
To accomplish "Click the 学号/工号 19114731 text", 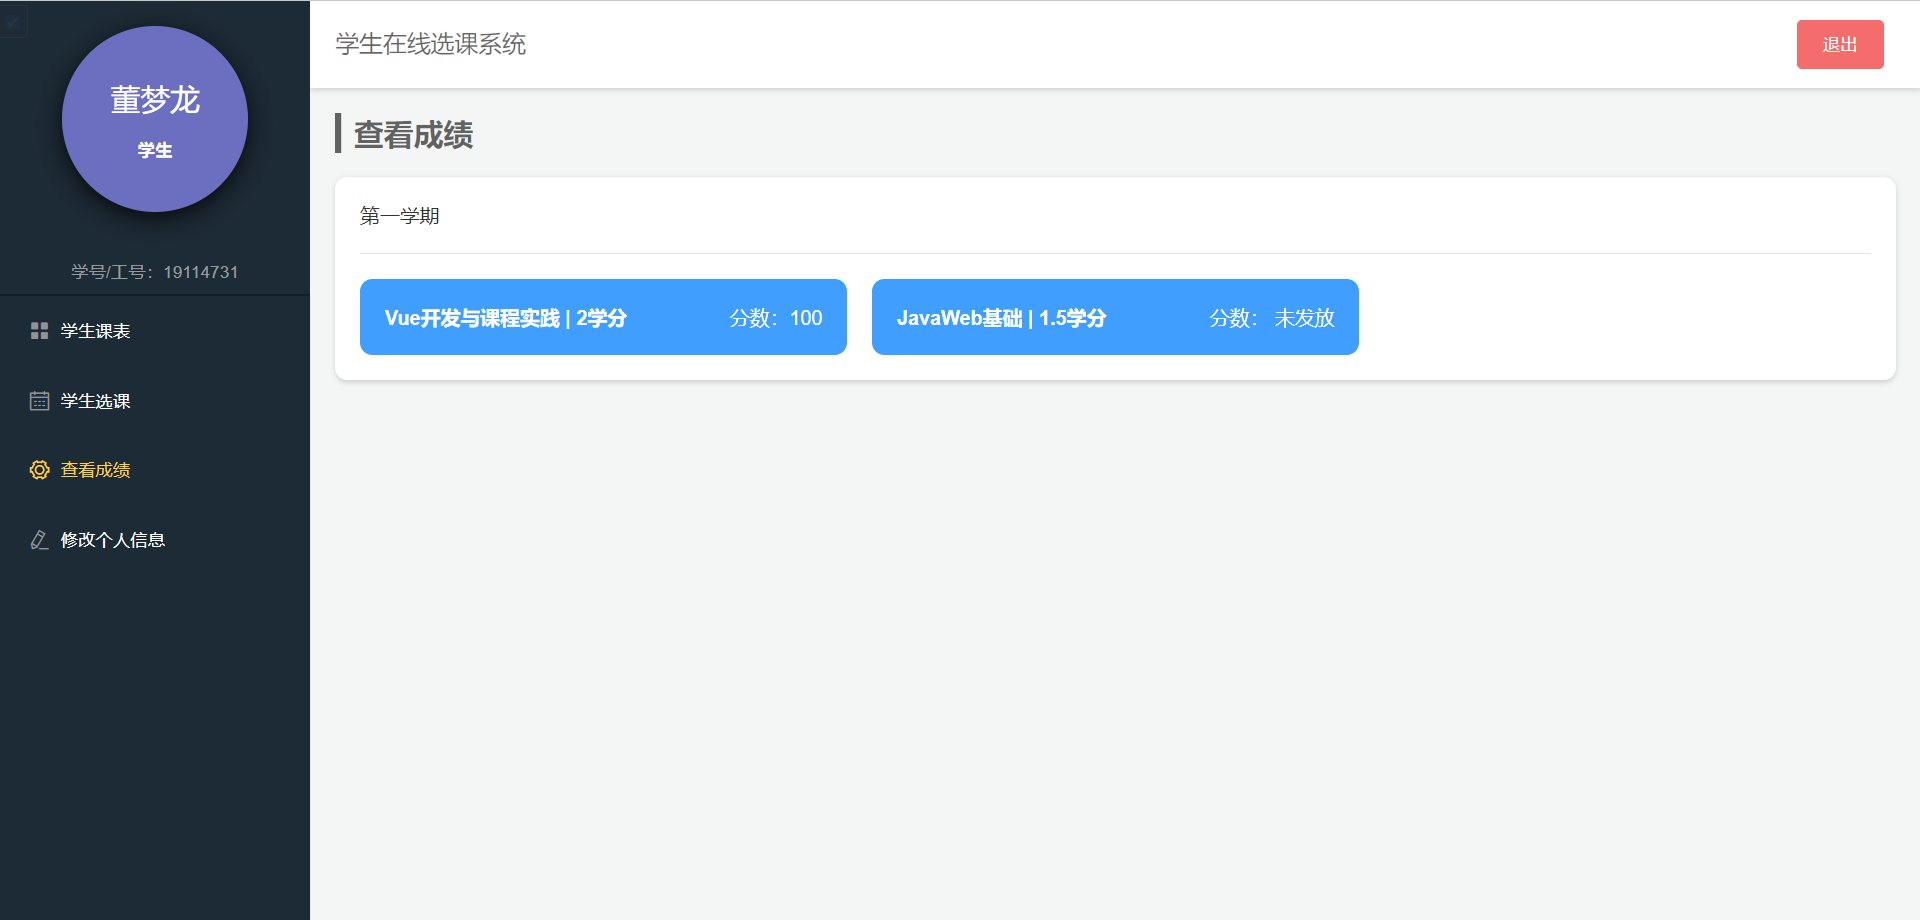I will [155, 272].
